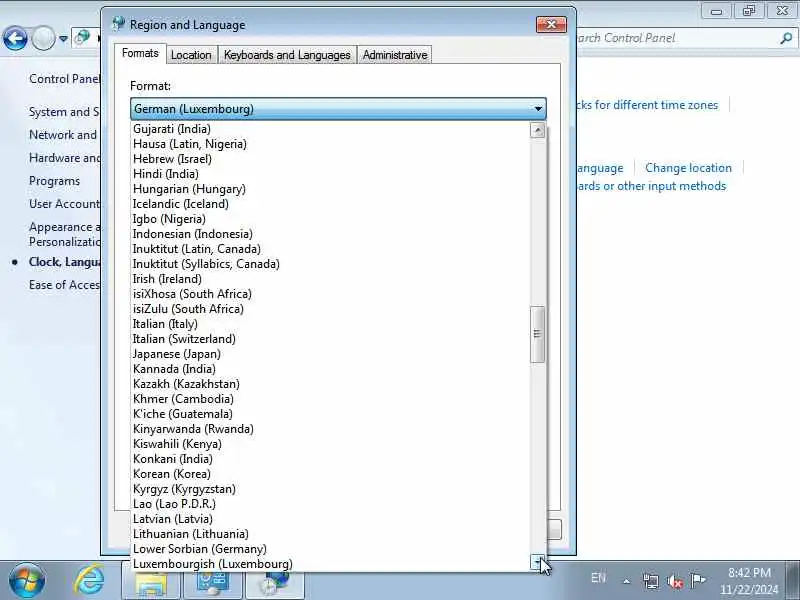The height and width of the screenshot is (600, 800).
Task: Collapse the German (Luxembourg) format dropdown
Action: 338,109
